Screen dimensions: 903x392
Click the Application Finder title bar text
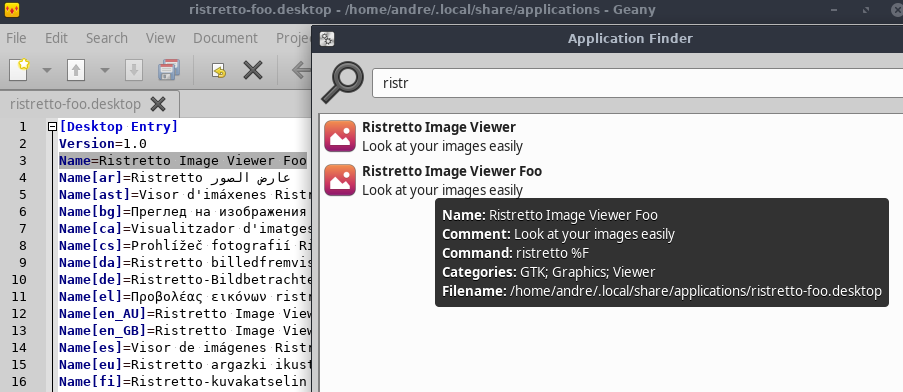click(x=630, y=39)
